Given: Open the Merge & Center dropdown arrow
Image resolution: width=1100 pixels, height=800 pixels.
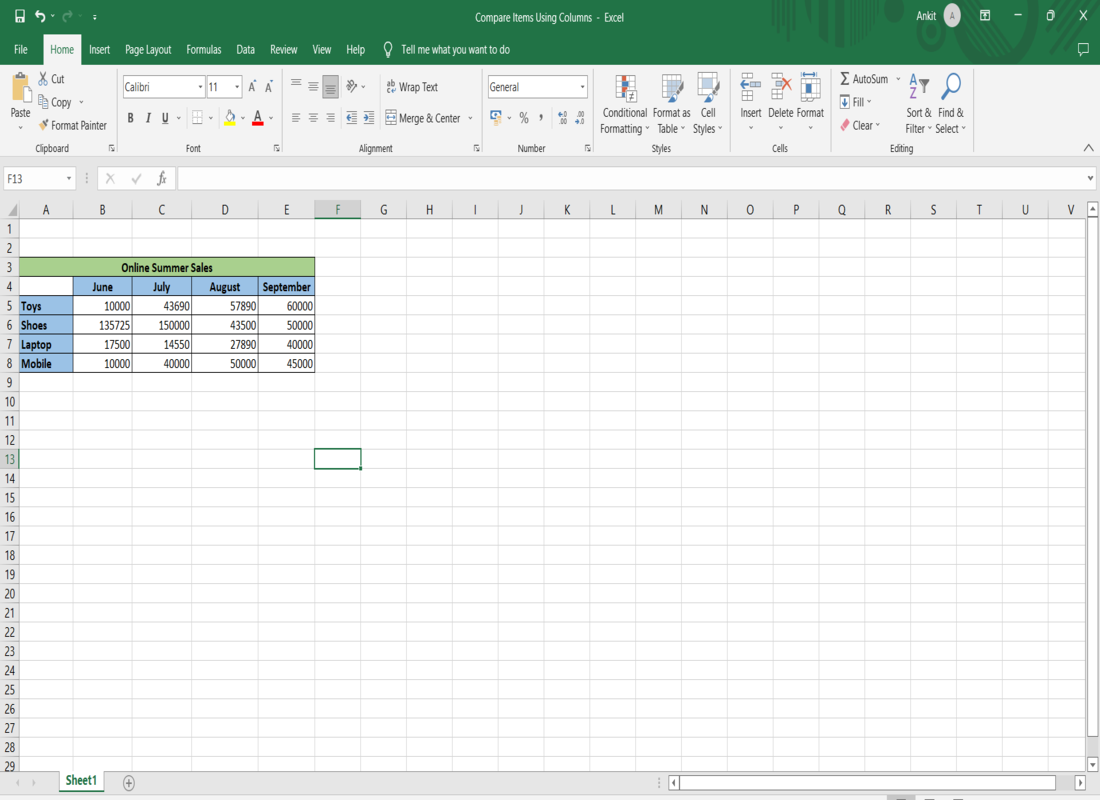Looking at the screenshot, I should [469, 117].
